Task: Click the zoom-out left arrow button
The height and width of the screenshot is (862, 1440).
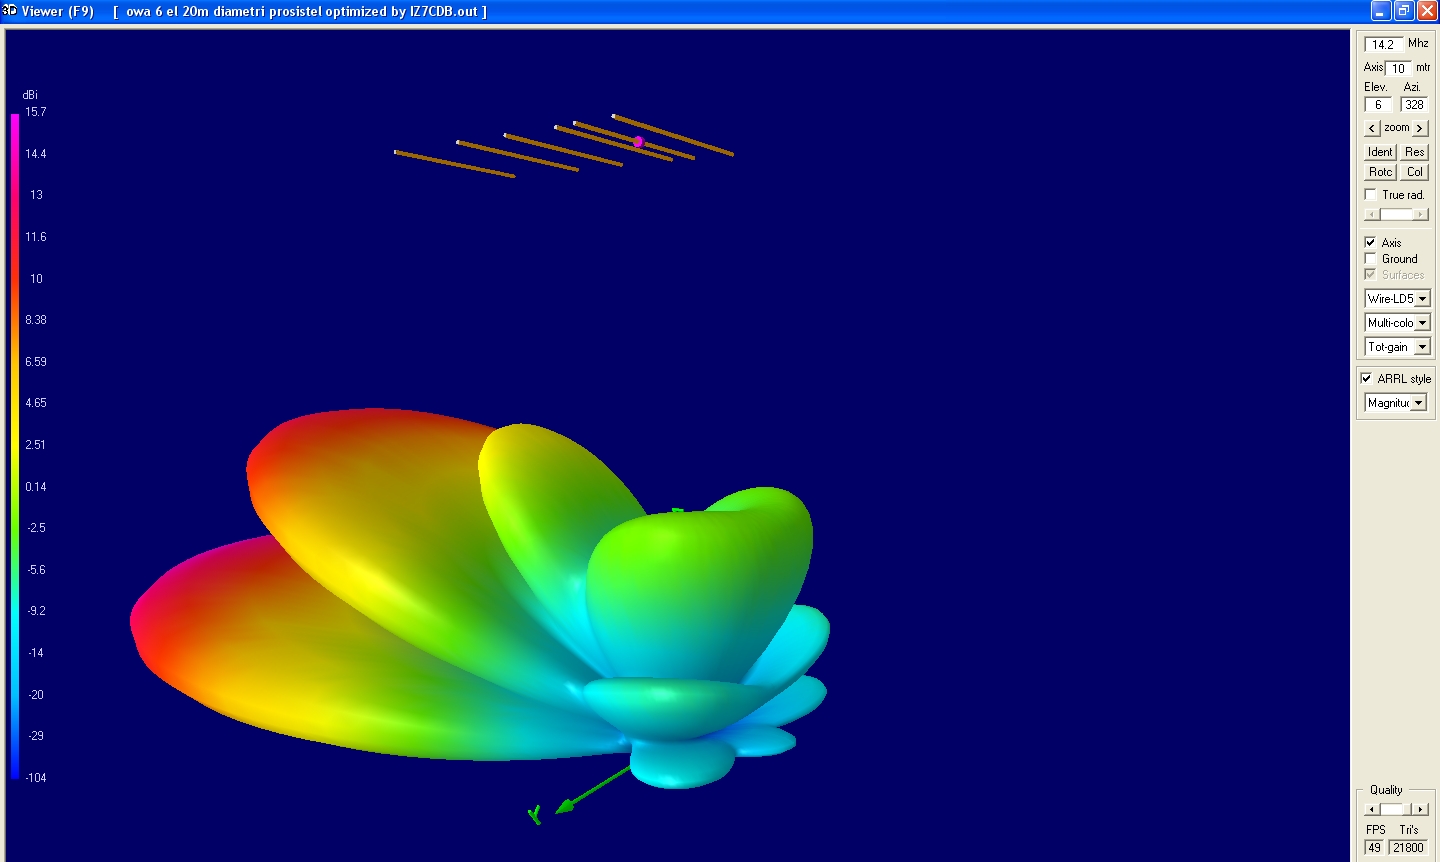Action: click(x=1372, y=129)
